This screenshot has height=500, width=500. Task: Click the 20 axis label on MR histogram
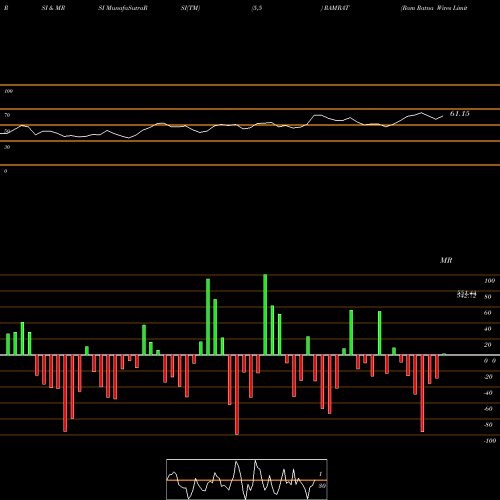(488, 345)
